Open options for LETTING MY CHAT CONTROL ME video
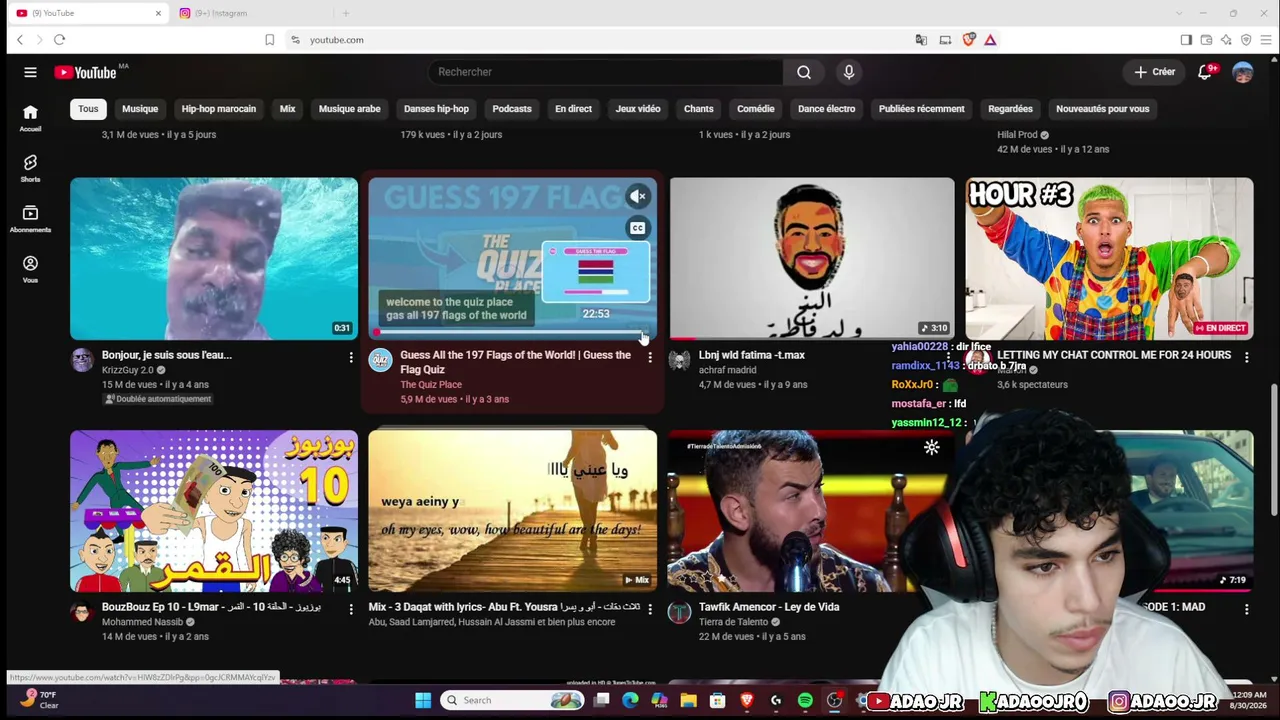The image size is (1280, 720). coord(1246,357)
